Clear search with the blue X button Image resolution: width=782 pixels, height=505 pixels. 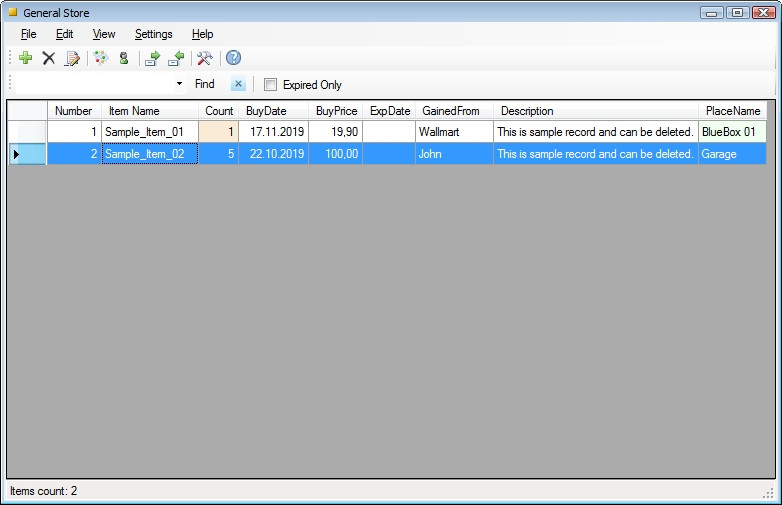pos(238,84)
